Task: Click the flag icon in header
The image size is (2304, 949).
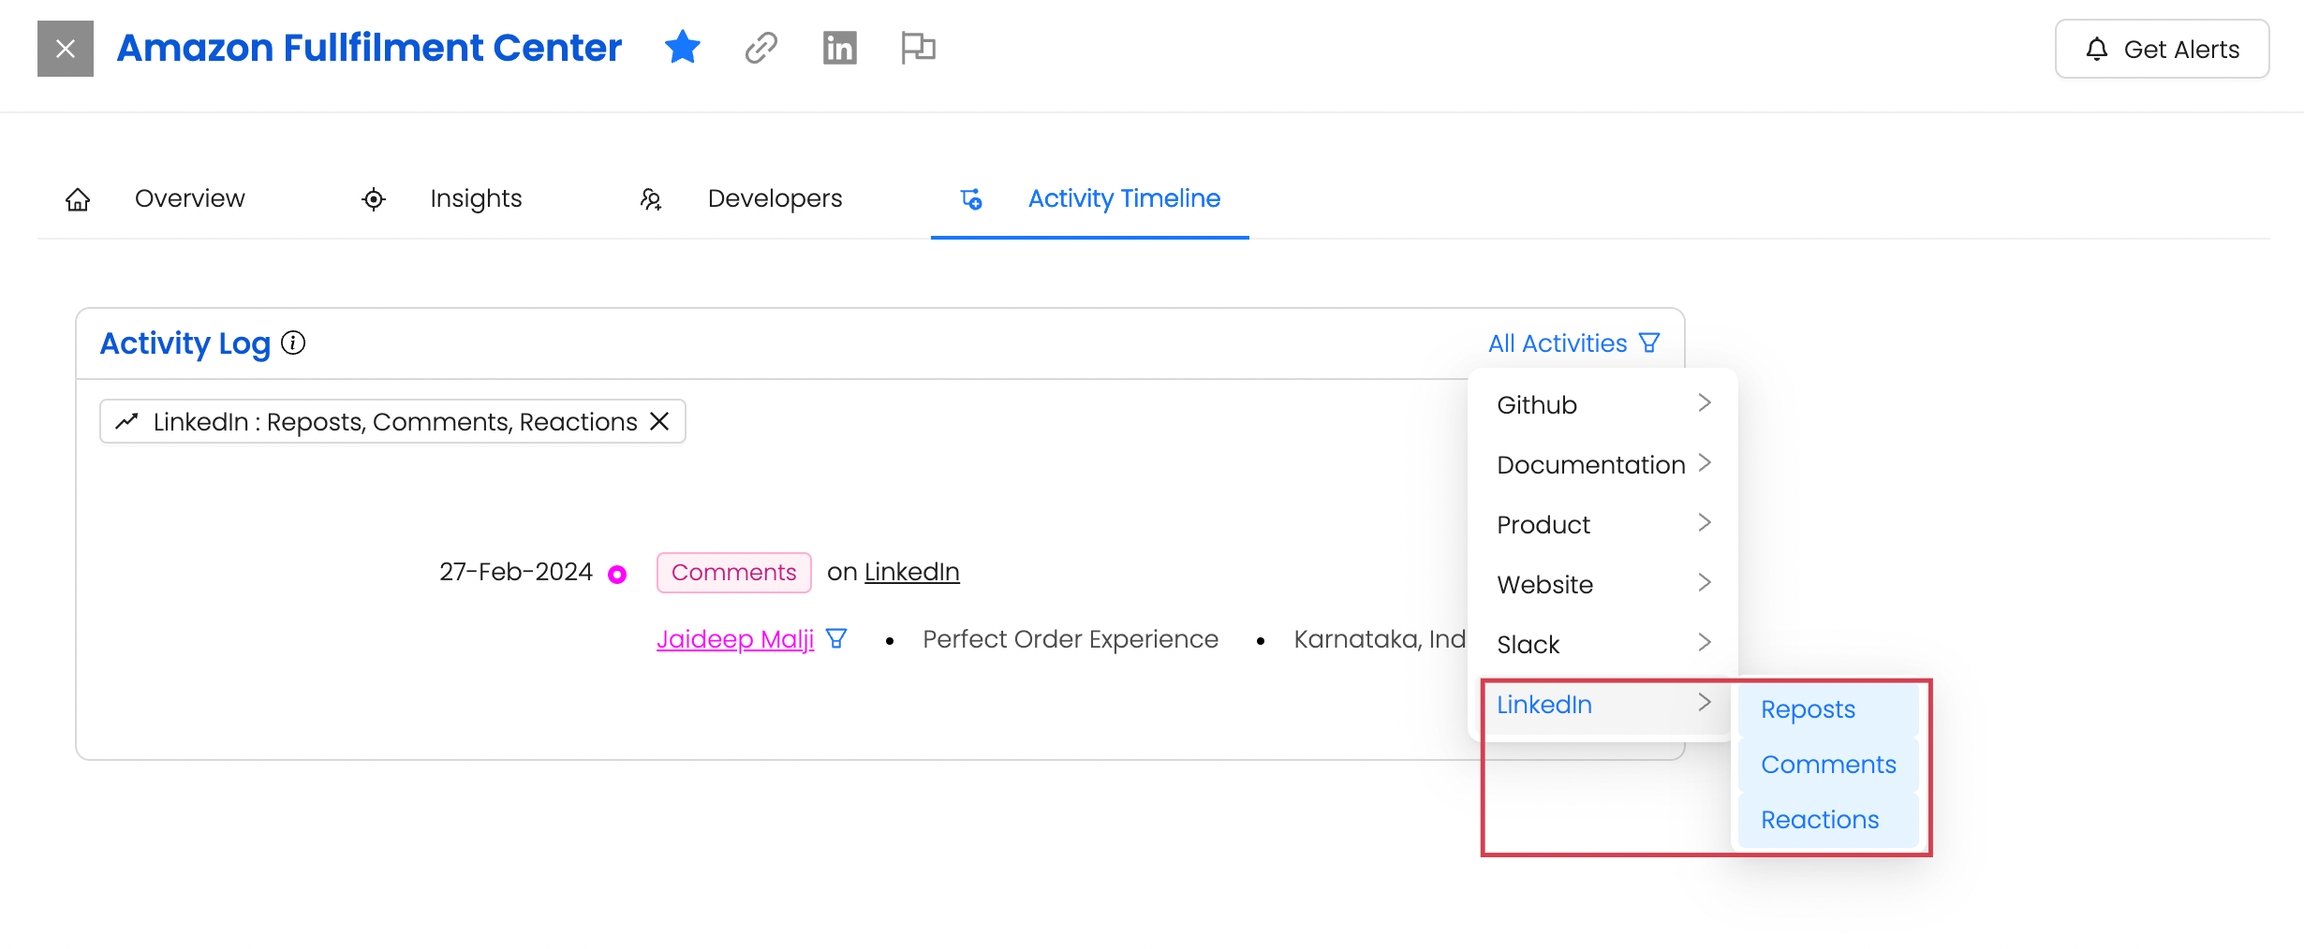Action: point(917,48)
